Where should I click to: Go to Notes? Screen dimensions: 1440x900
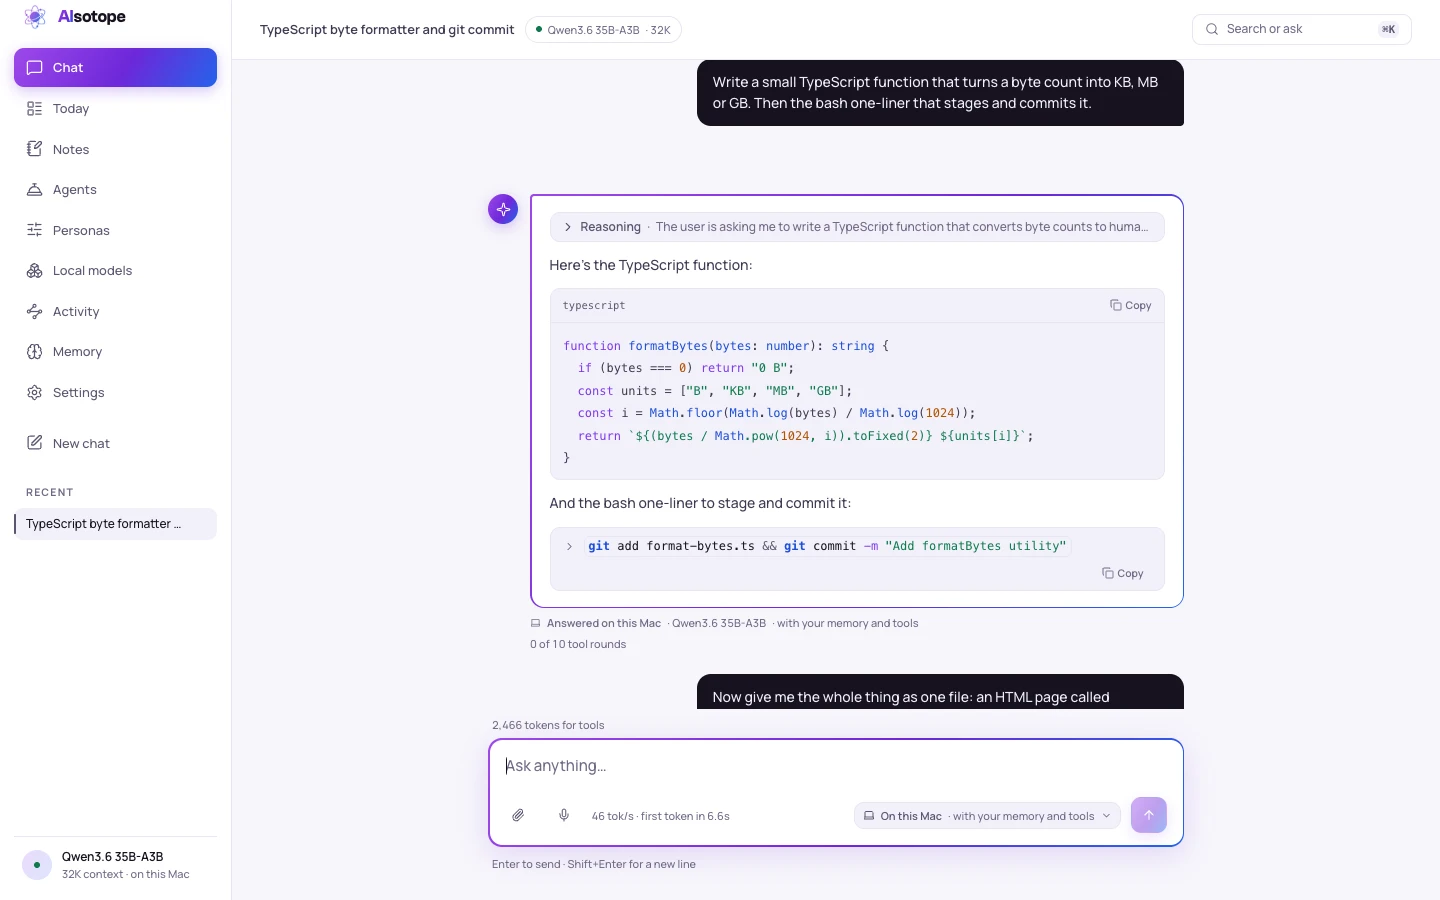(115, 149)
